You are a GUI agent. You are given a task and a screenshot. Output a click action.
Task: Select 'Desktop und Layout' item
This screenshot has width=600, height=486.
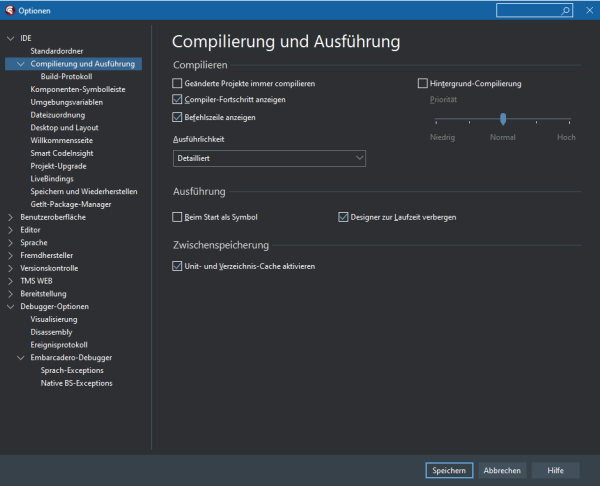(x=64, y=127)
